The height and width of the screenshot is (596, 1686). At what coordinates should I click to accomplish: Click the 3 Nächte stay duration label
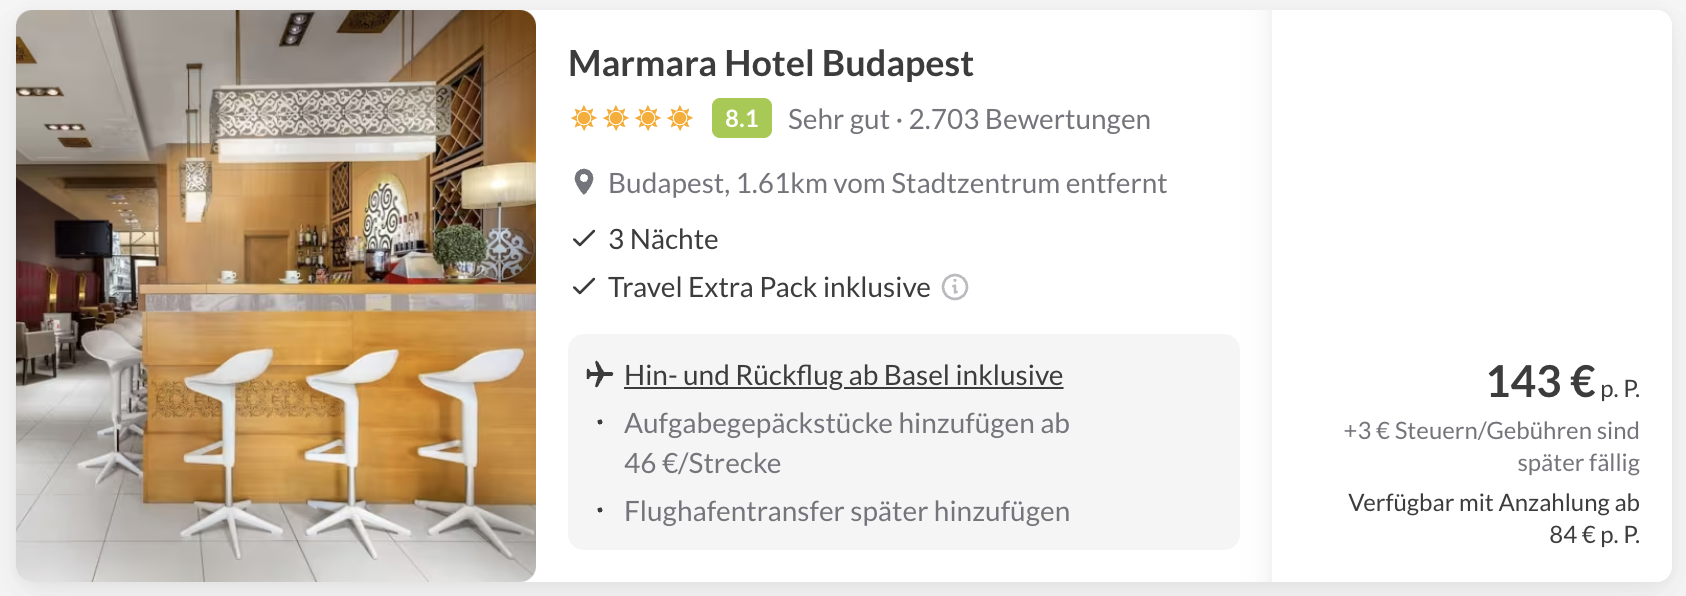pos(663,239)
